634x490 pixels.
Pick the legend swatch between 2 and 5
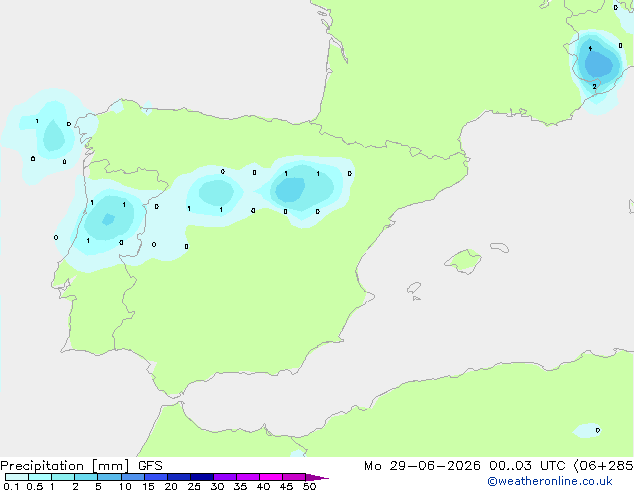[x=86, y=477]
